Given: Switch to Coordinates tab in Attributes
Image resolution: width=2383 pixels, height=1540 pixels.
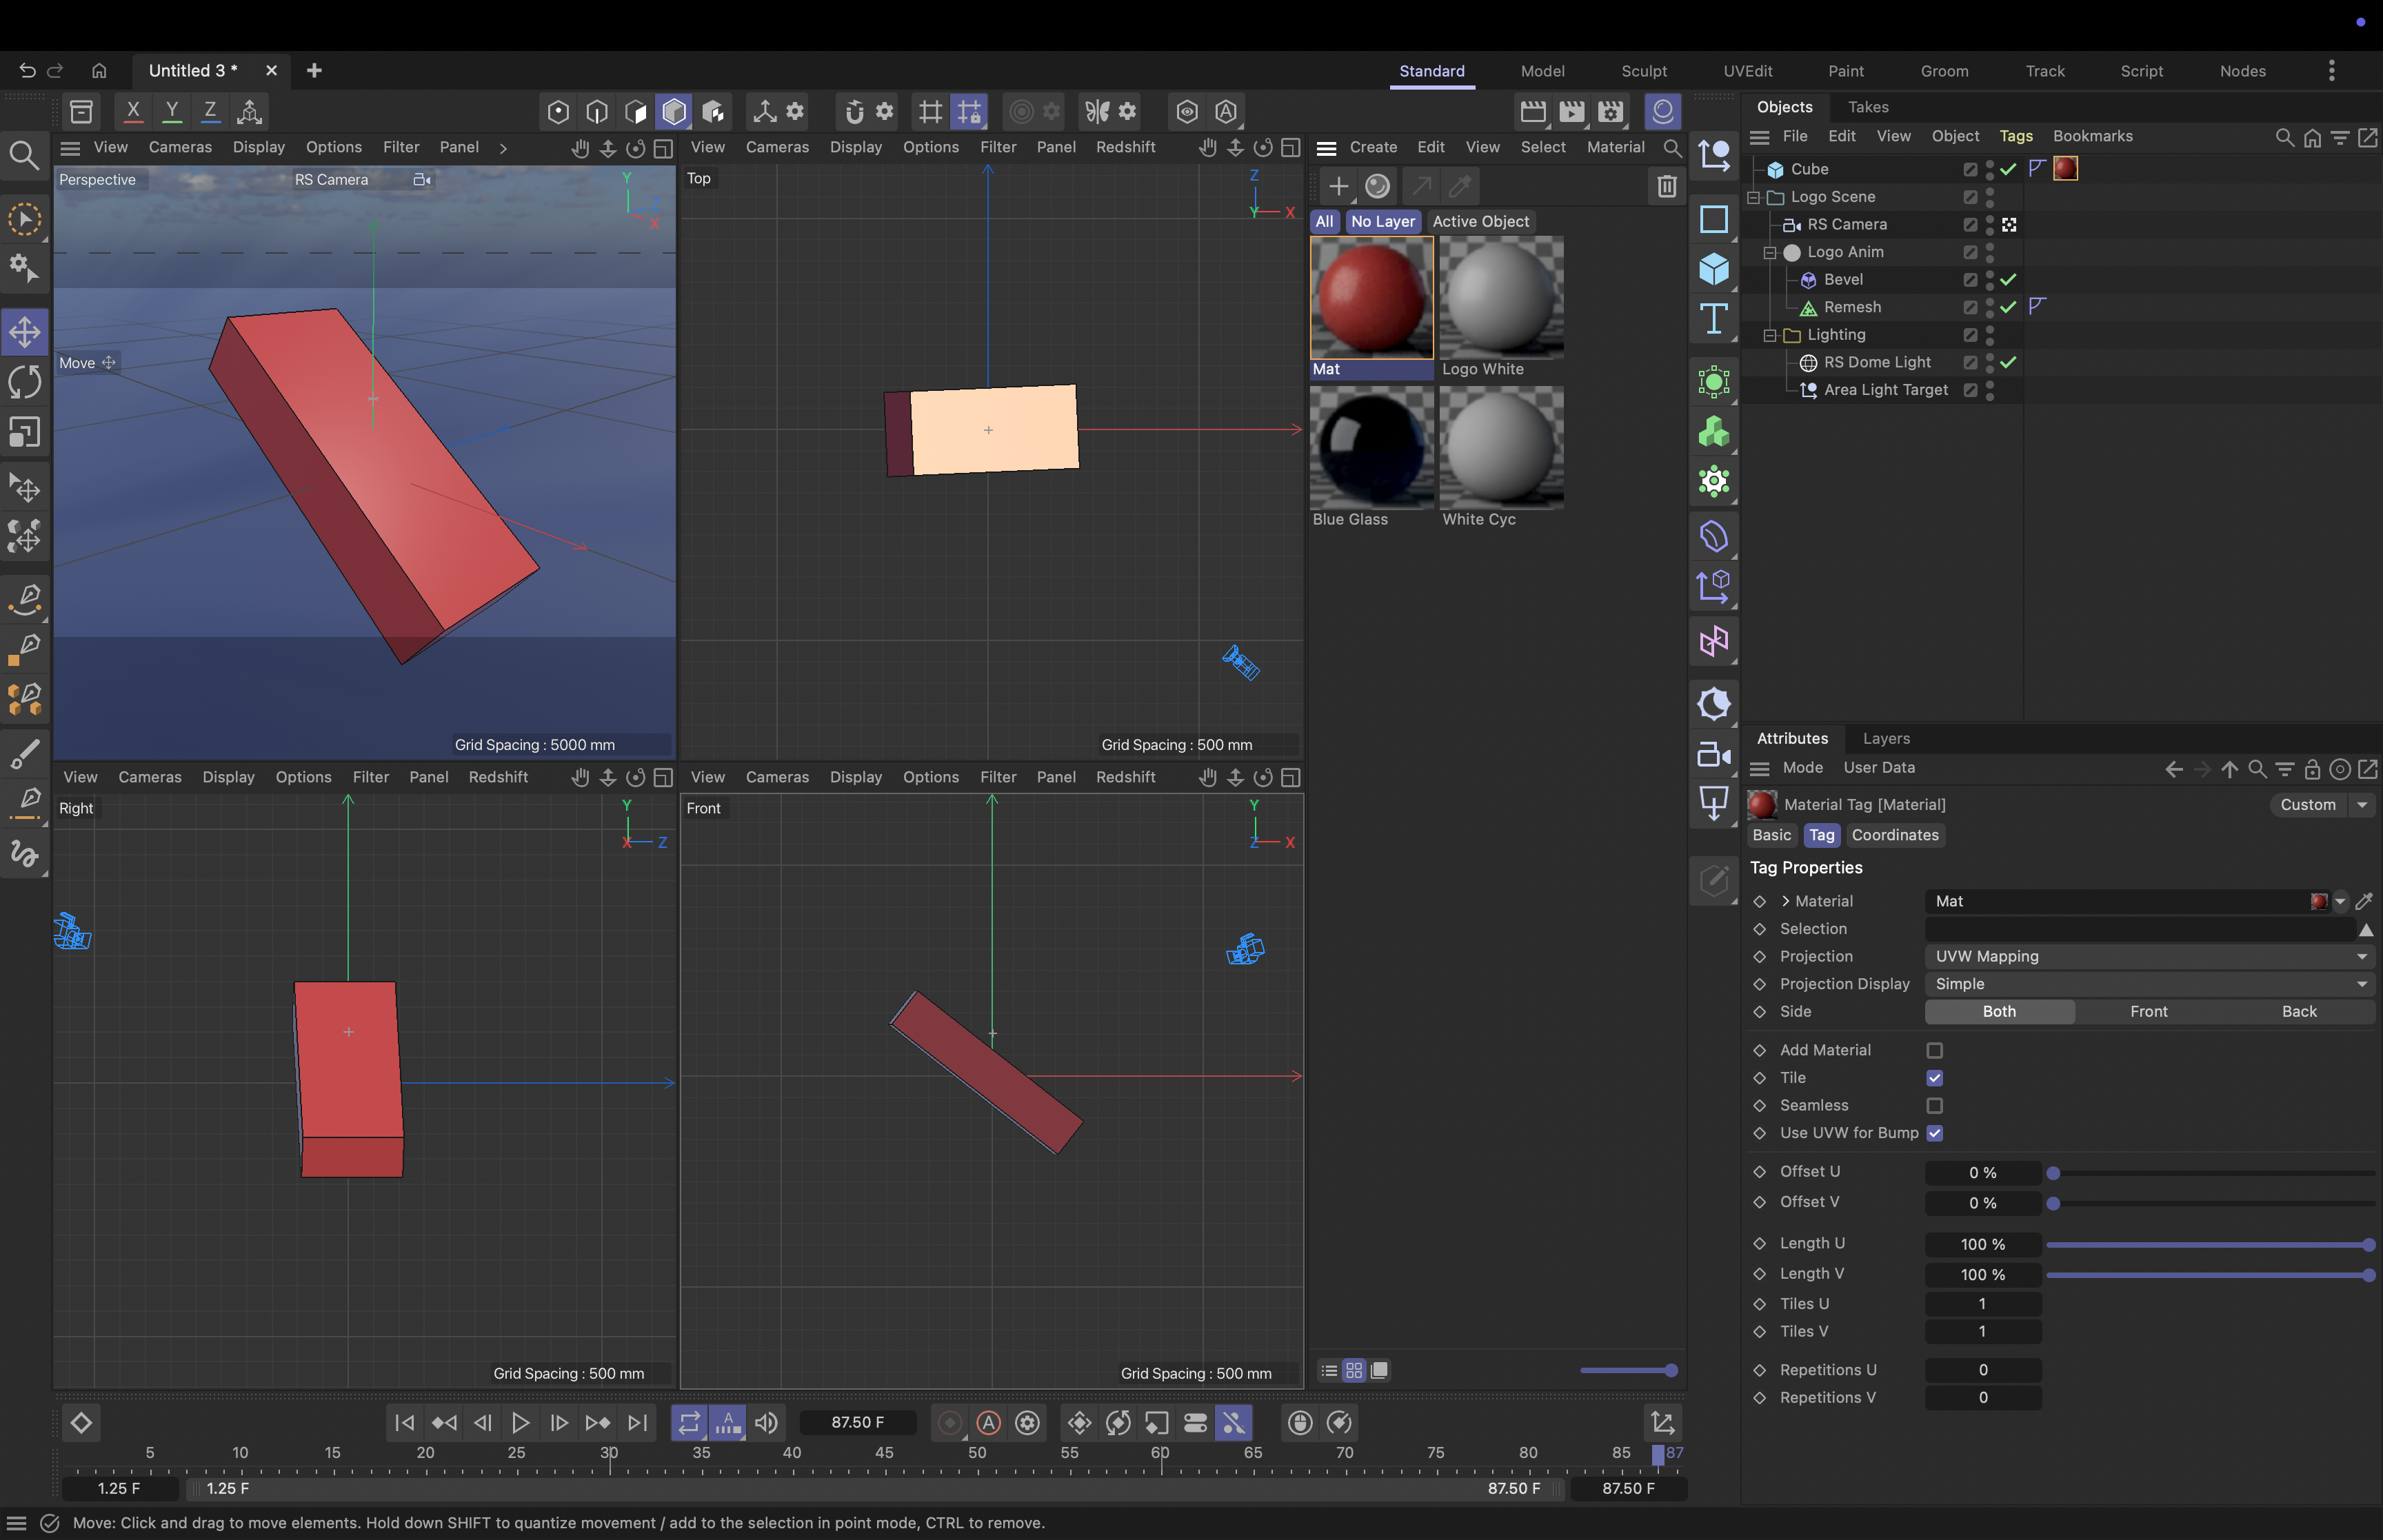Looking at the screenshot, I should [1894, 835].
